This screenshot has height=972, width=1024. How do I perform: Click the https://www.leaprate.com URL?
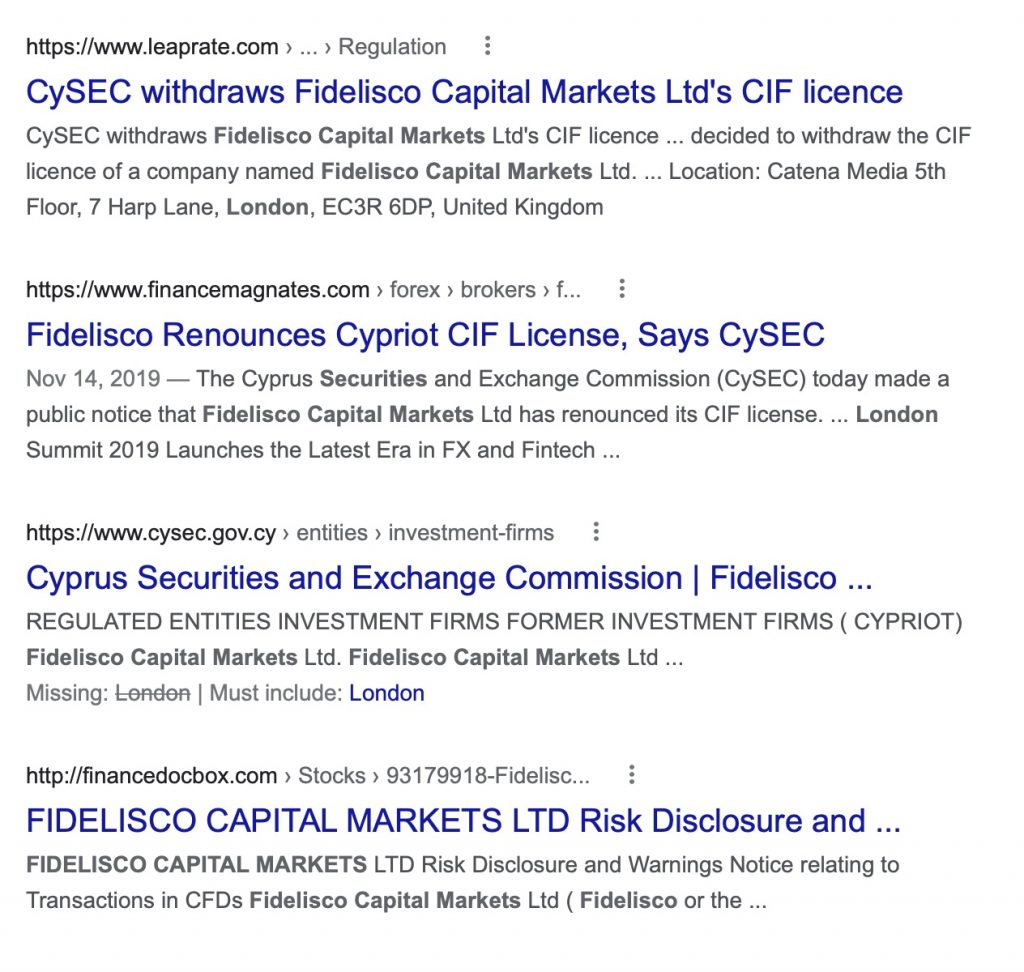click(x=152, y=47)
